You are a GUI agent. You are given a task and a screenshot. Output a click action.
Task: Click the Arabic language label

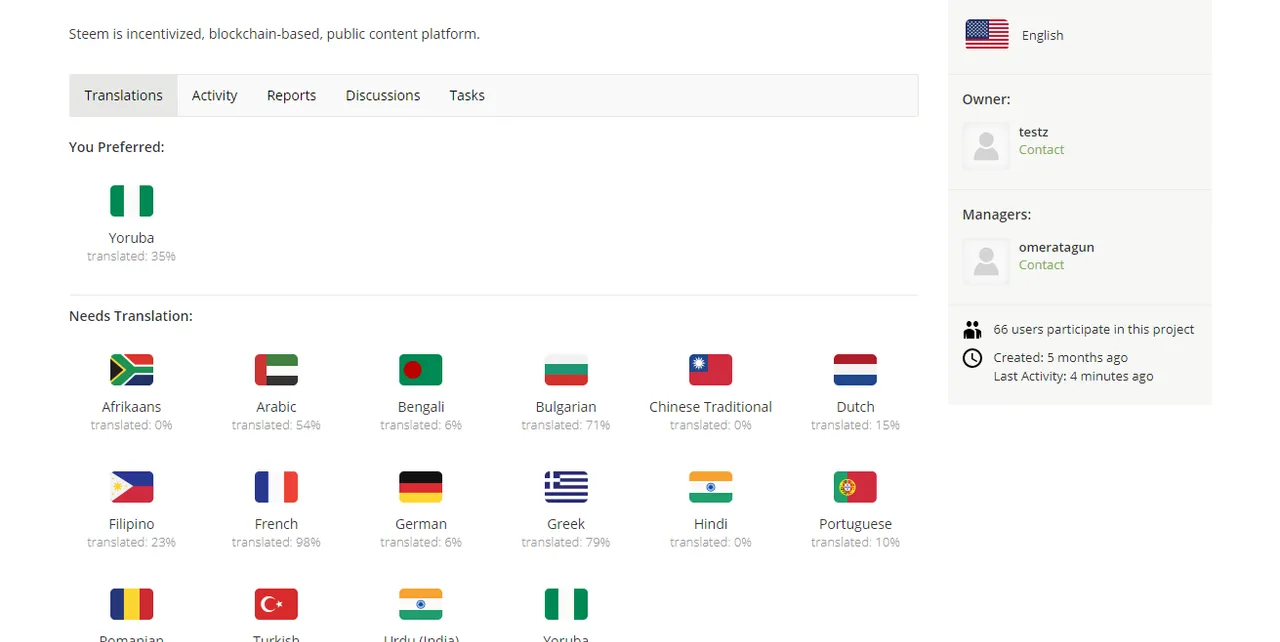tap(276, 407)
